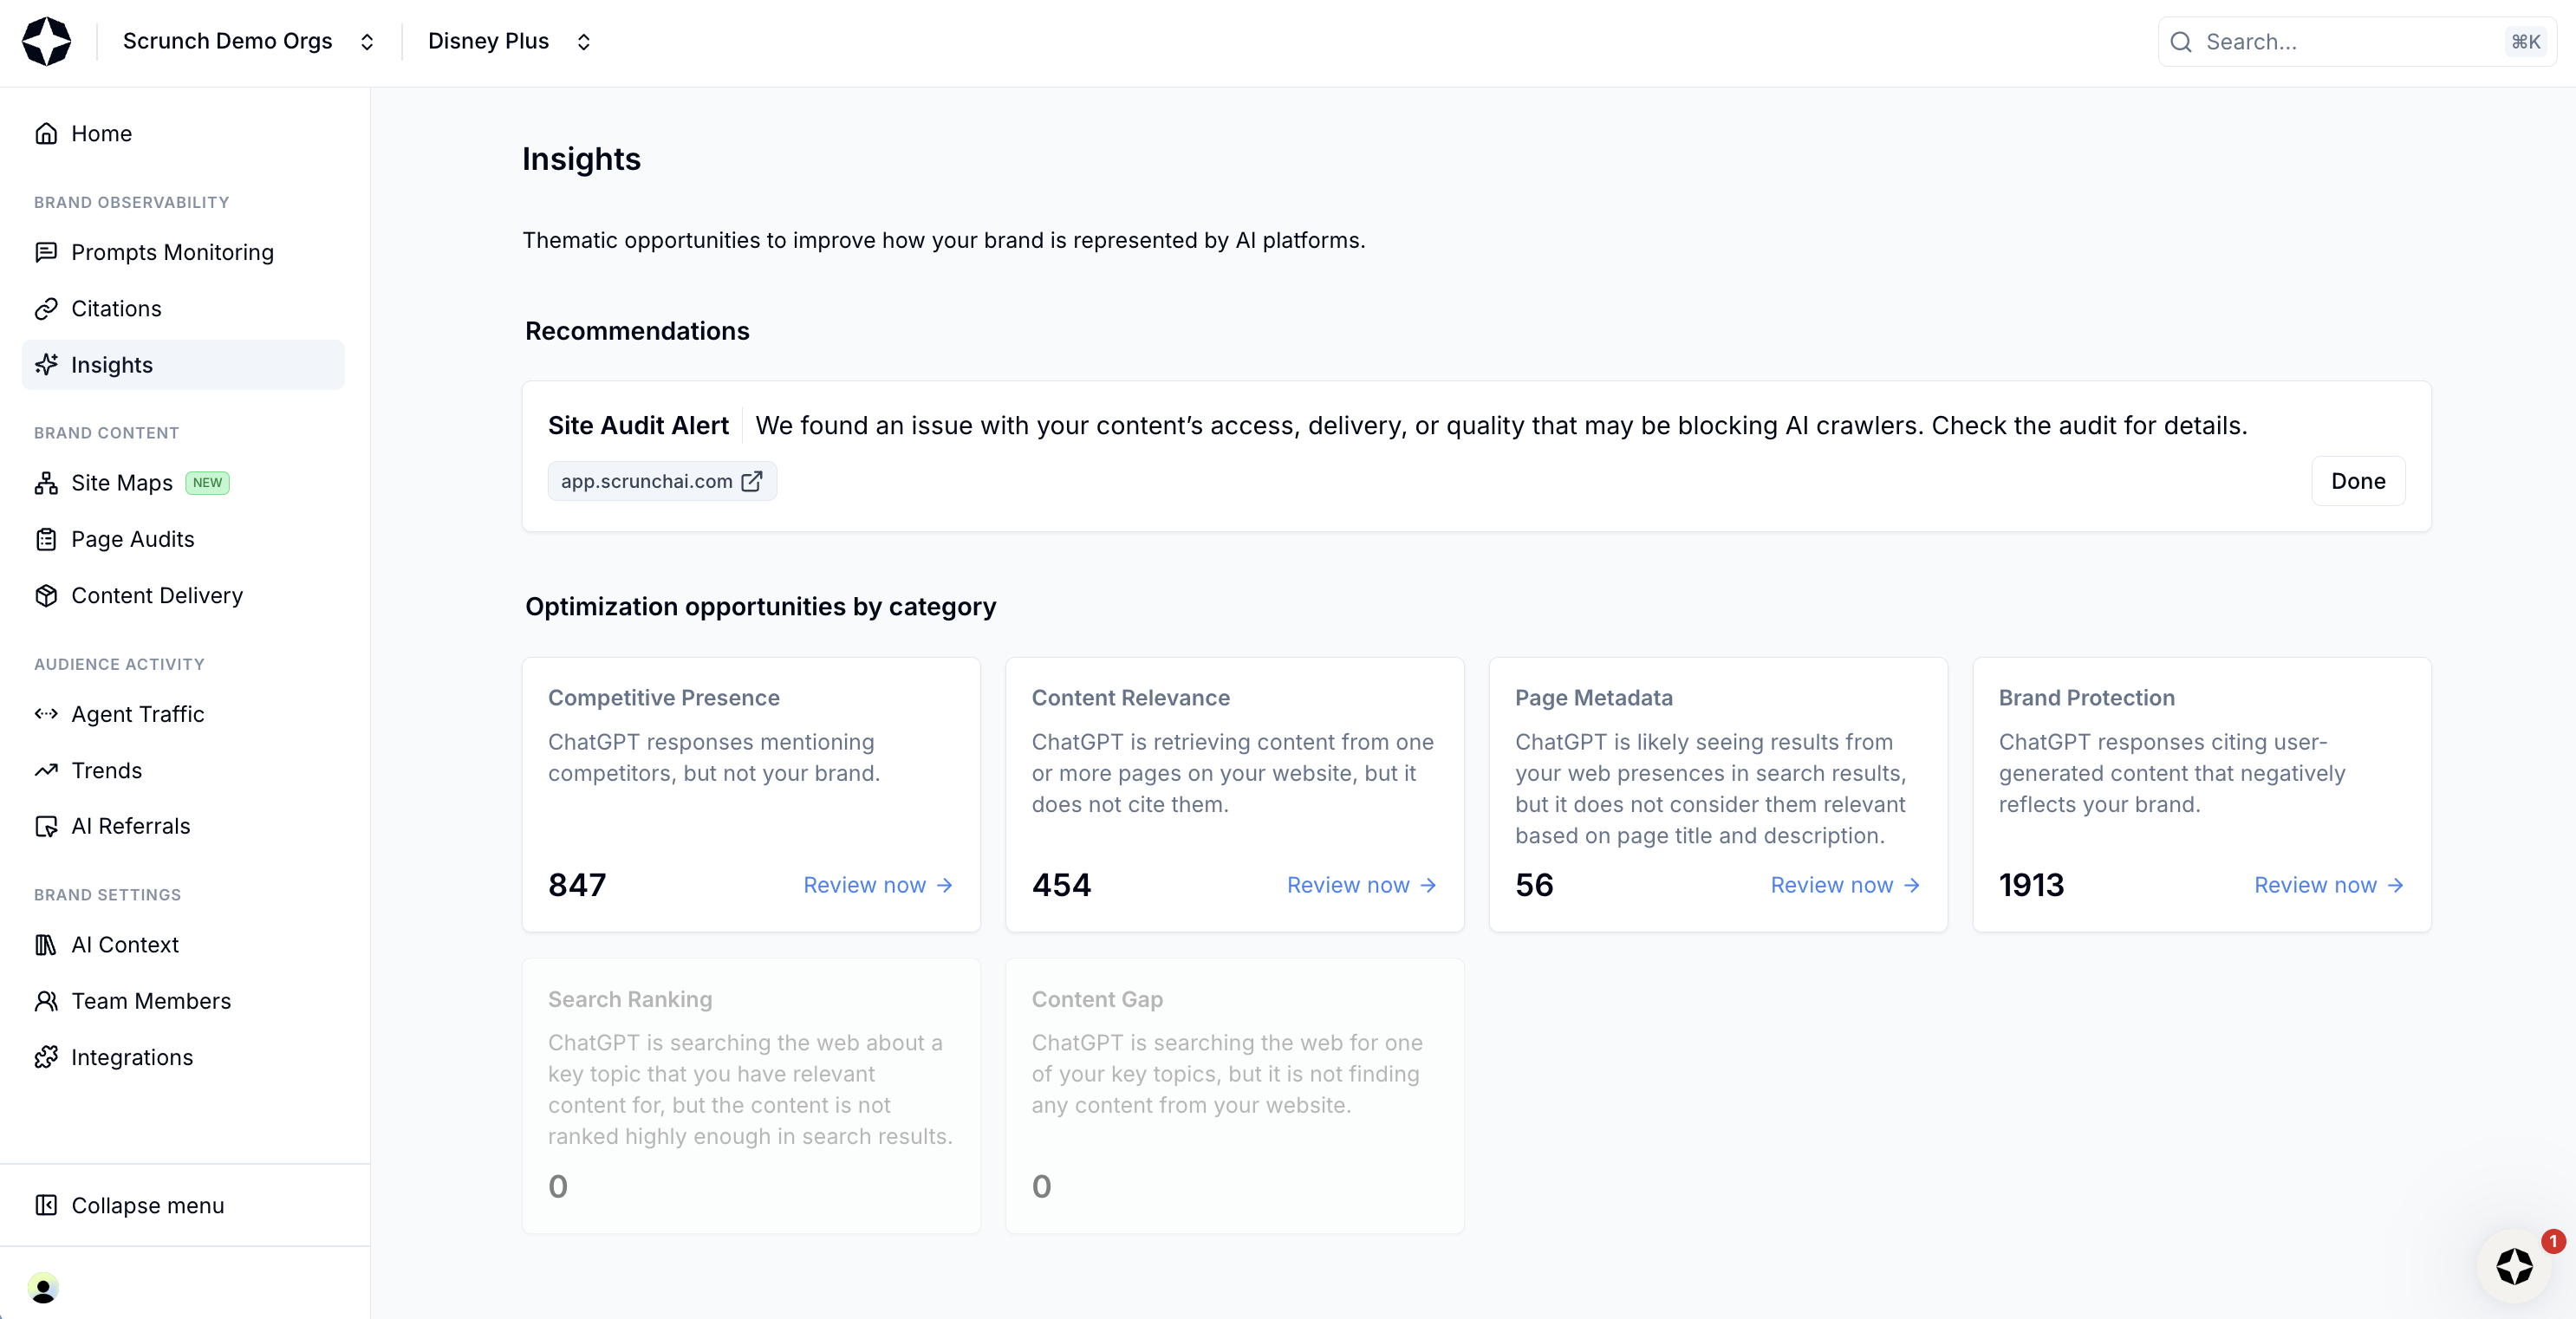Click the Integrations puzzle icon
The width and height of the screenshot is (2576, 1319).
[x=46, y=1057]
